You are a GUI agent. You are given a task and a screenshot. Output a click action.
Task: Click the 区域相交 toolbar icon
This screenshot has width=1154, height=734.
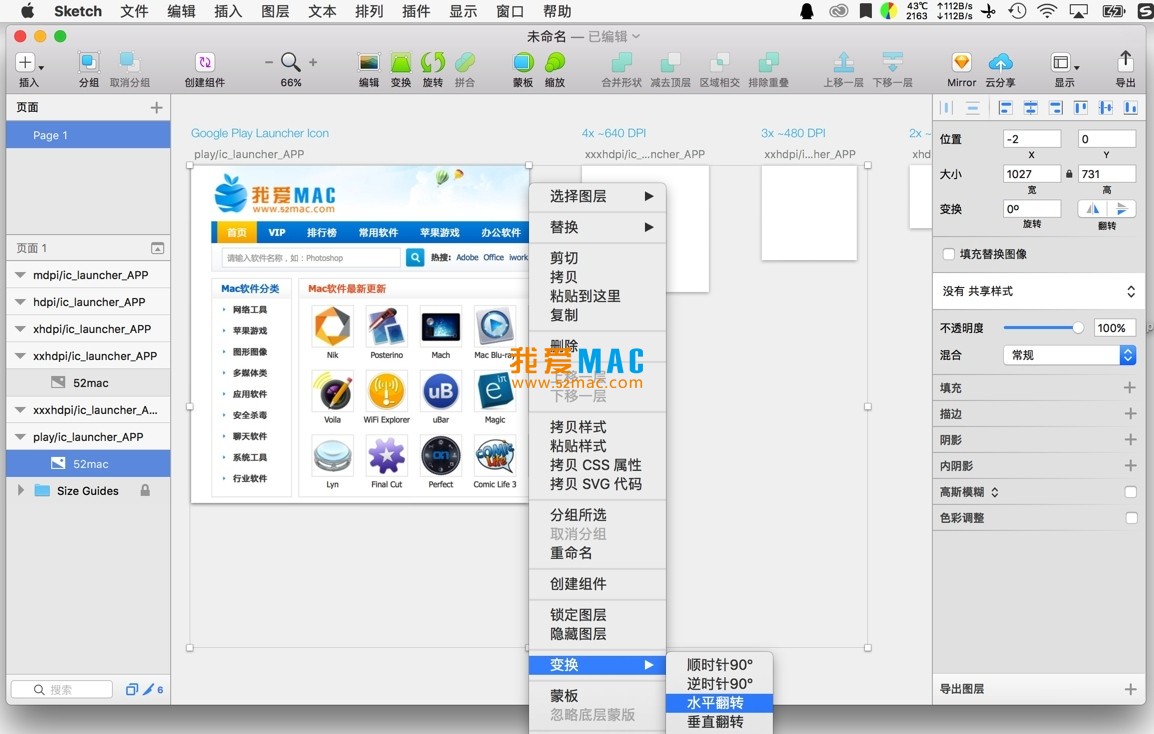[x=719, y=63]
